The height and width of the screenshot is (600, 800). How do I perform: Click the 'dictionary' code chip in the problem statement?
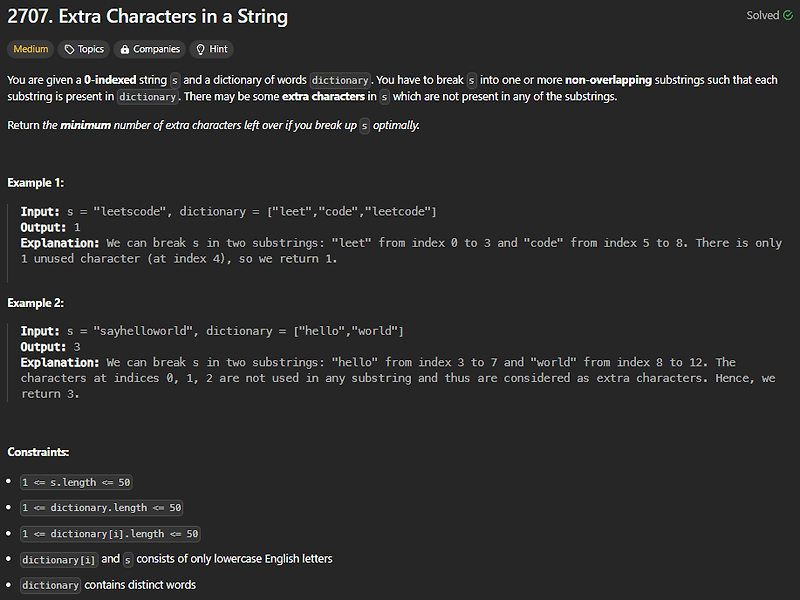[340, 79]
